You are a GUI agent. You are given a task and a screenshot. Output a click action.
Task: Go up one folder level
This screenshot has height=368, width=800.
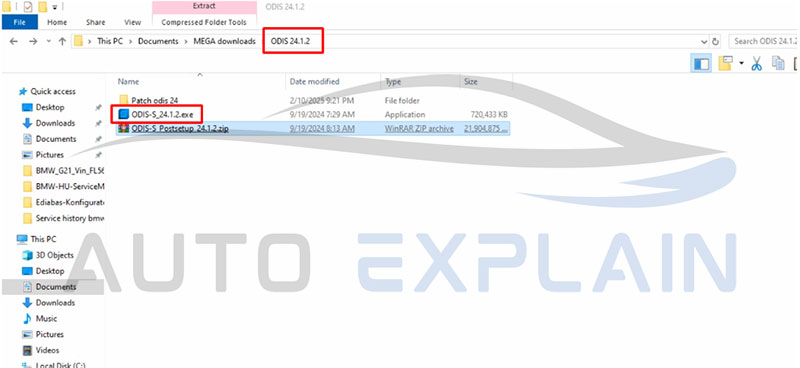[x=62, y=41]
